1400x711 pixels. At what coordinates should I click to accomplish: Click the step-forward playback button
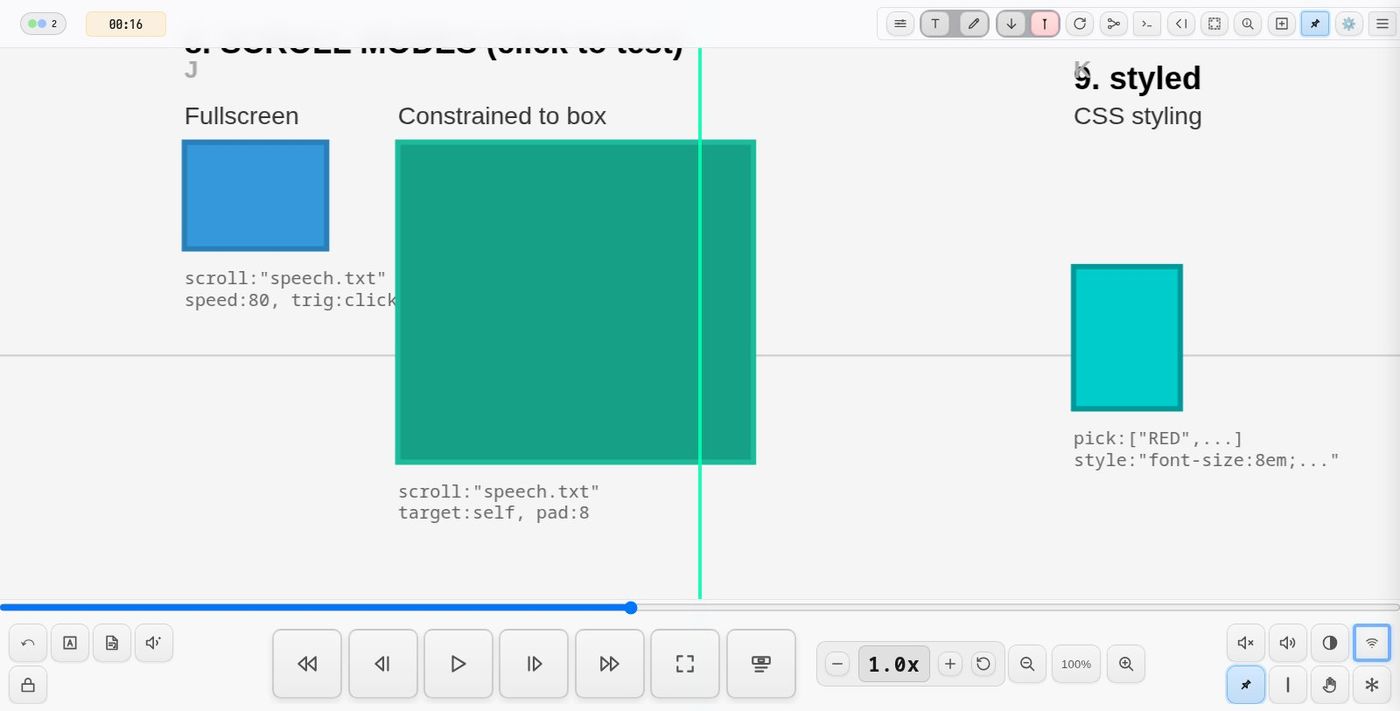[x=534, y=664]
